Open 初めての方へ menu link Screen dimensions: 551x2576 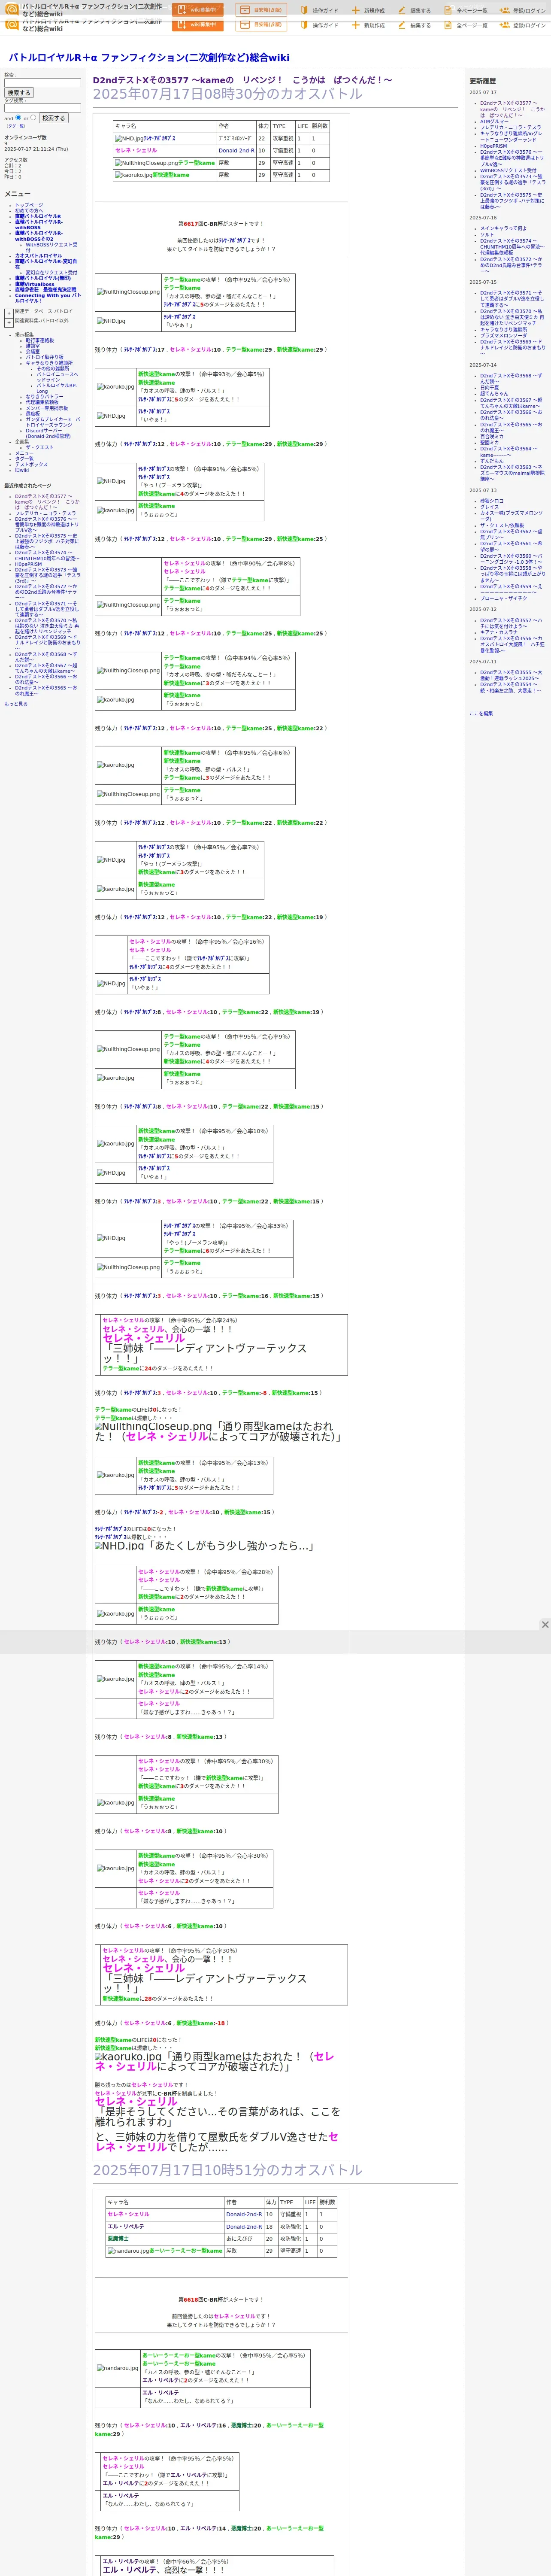[x=29, y=210]
